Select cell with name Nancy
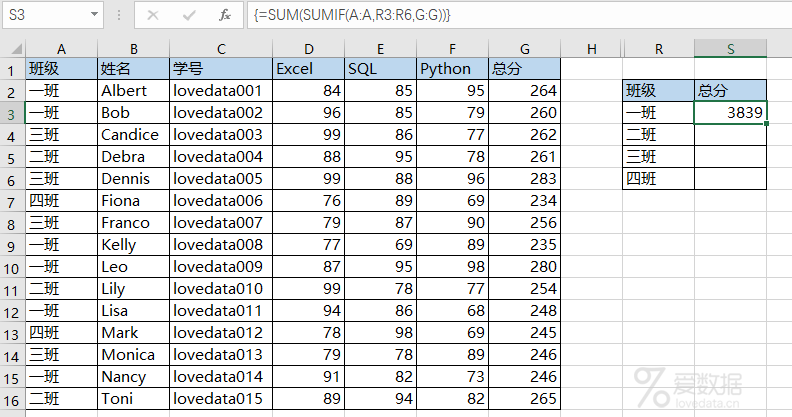Screen dimensions: 792x417 133,377
